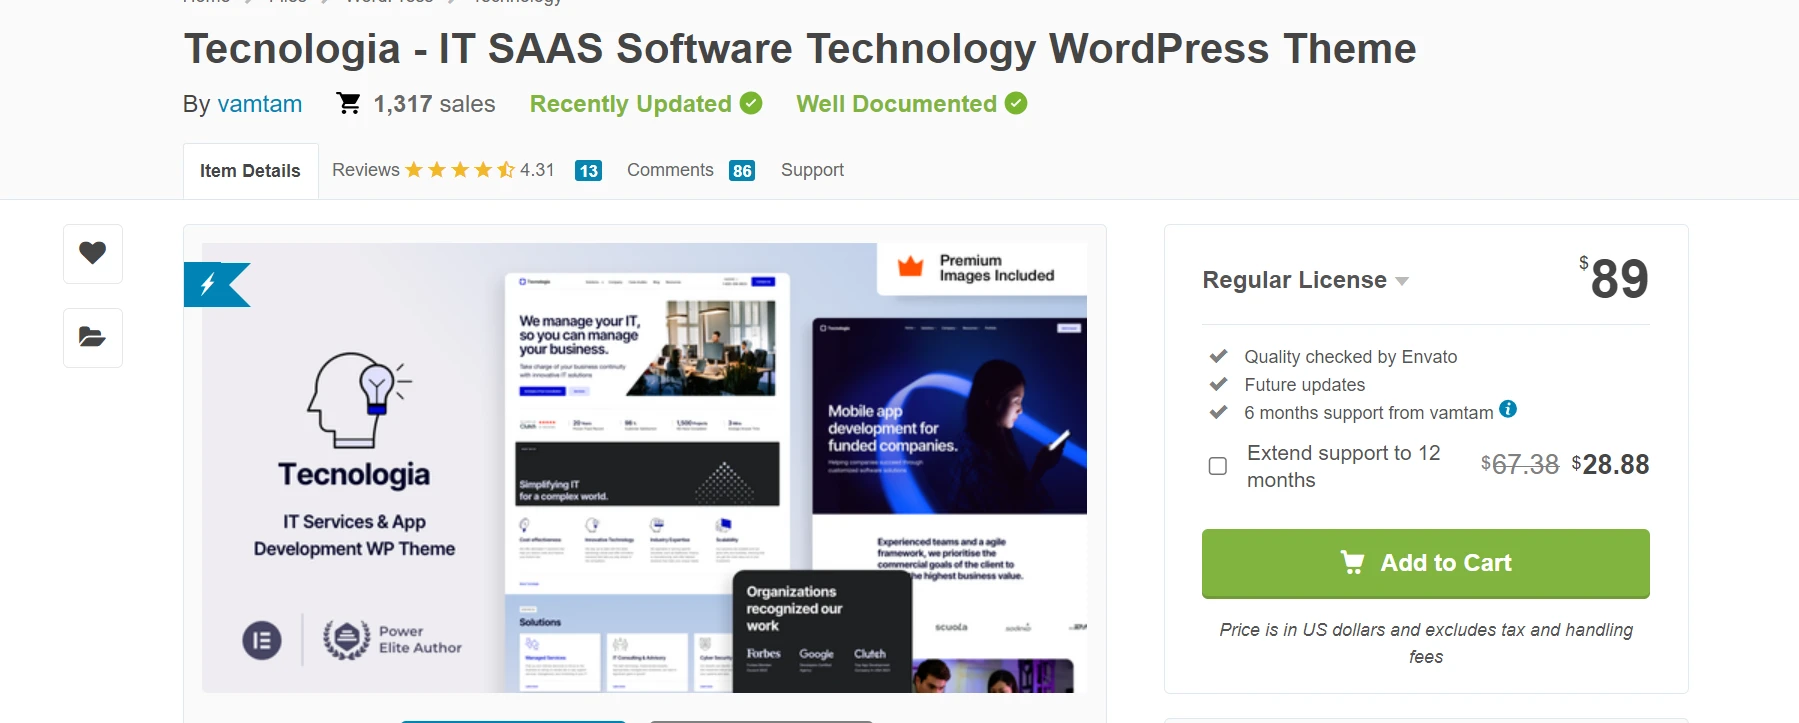
Task: Enable Extend support to 12 months checkbox
Action: [1218, 466]
